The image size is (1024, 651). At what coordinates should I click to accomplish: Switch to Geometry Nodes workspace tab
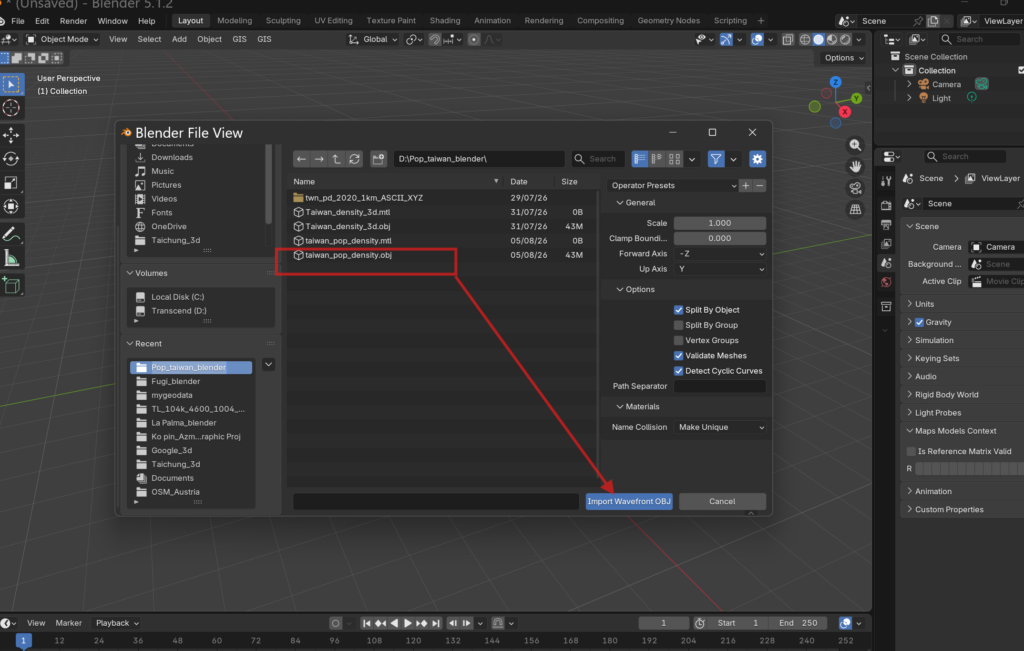[668, 21]
